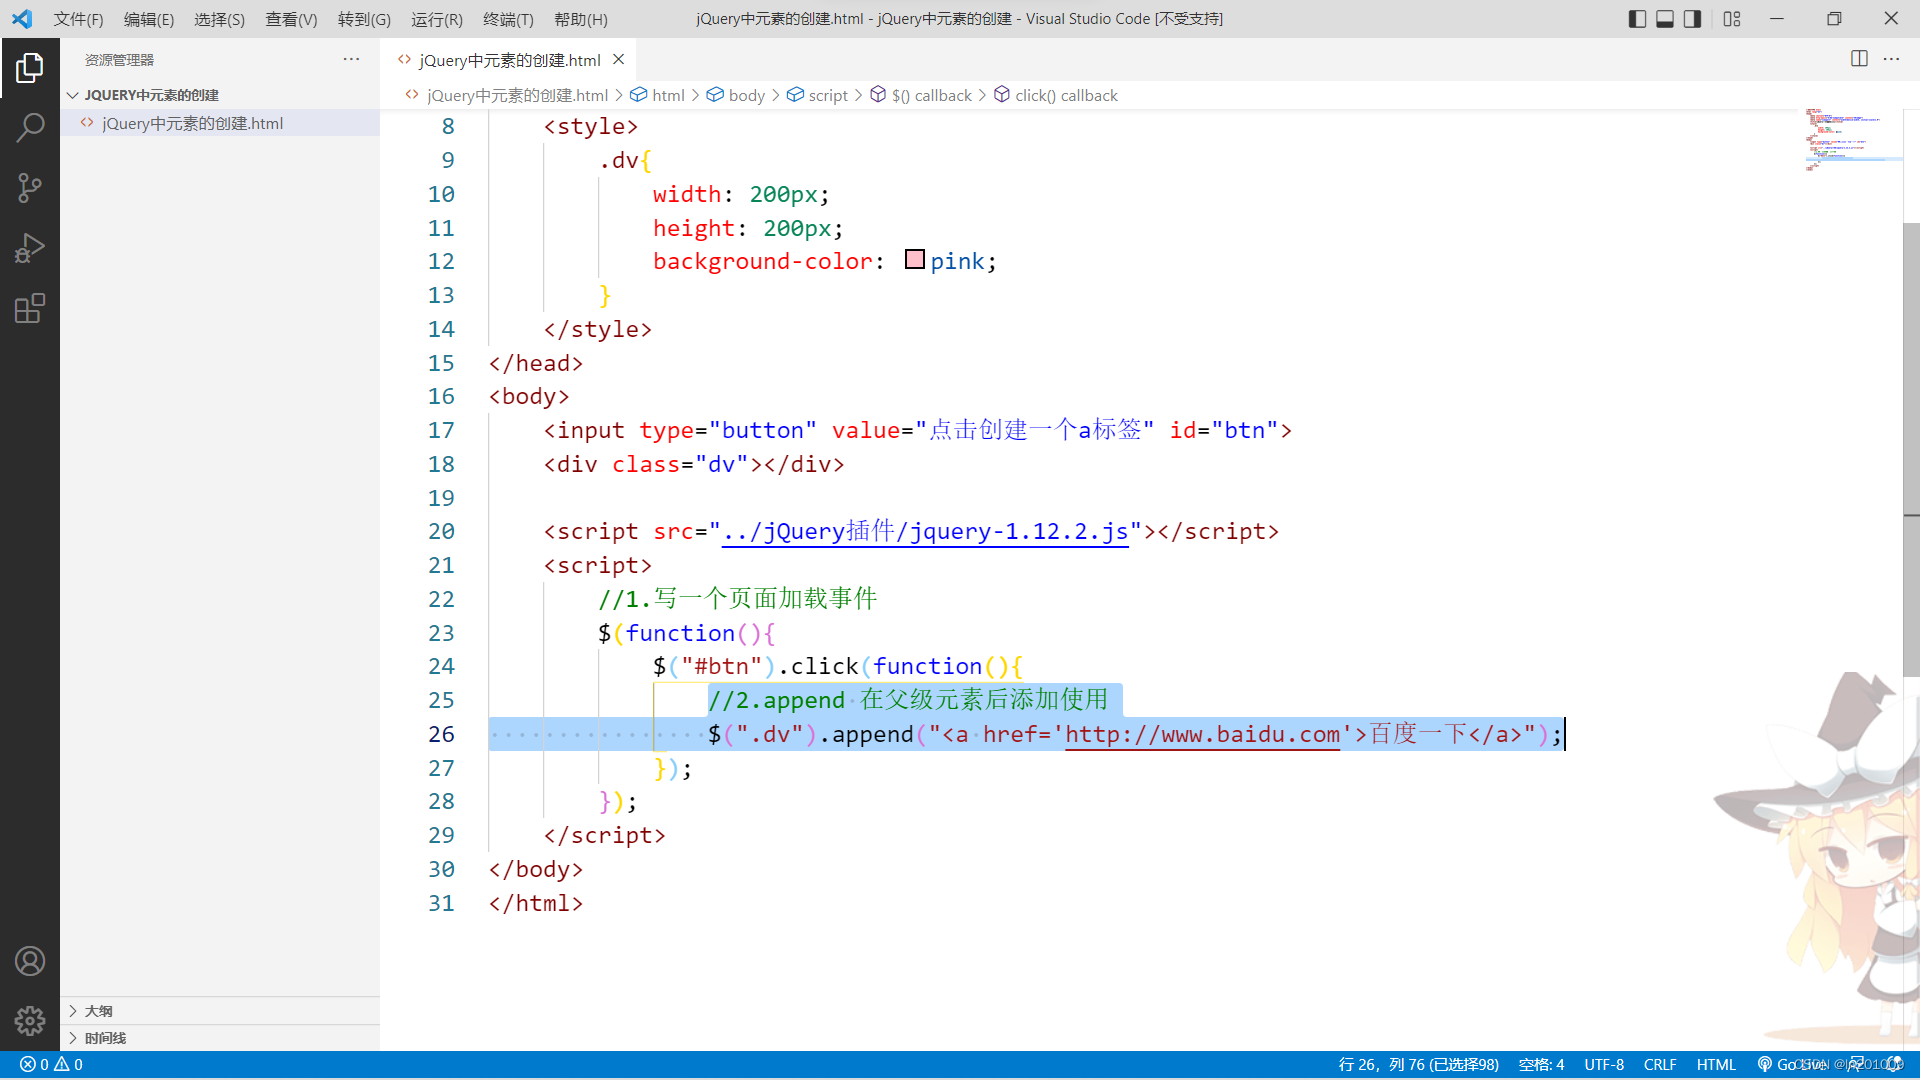Toggle the primary side bar layout button
Viewport: 1920px width, 1080px height.
point(1637,19)
